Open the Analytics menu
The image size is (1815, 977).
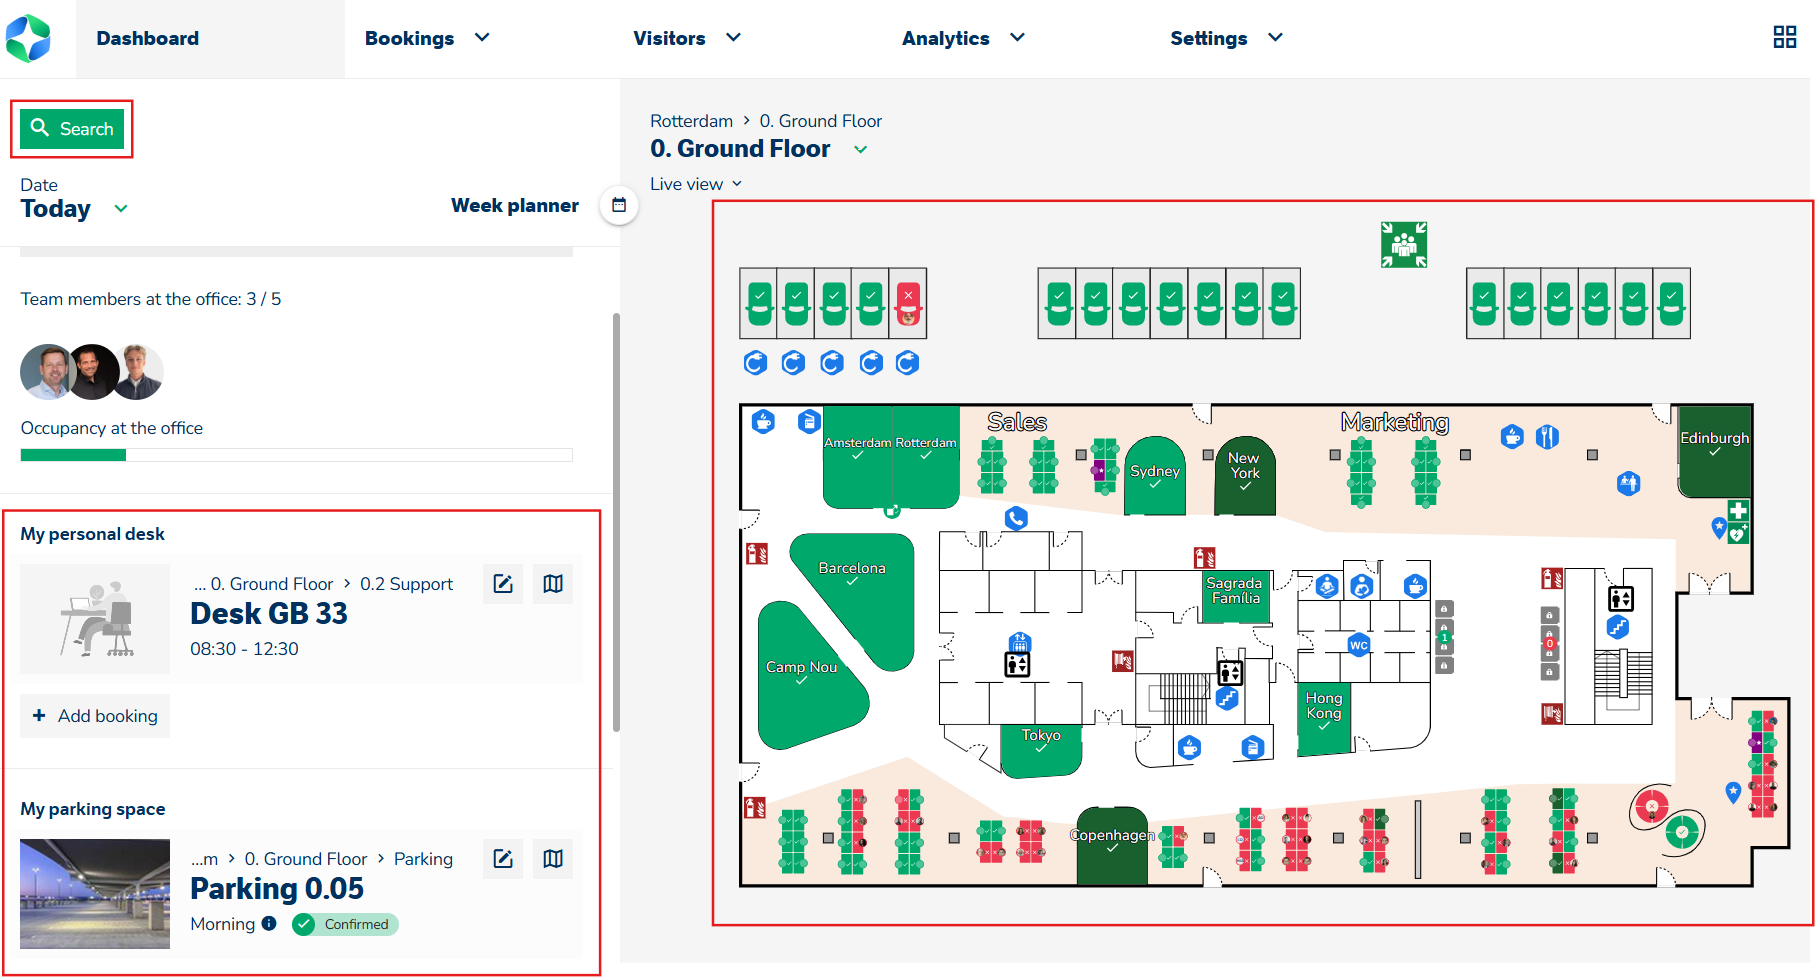(963, 38)
